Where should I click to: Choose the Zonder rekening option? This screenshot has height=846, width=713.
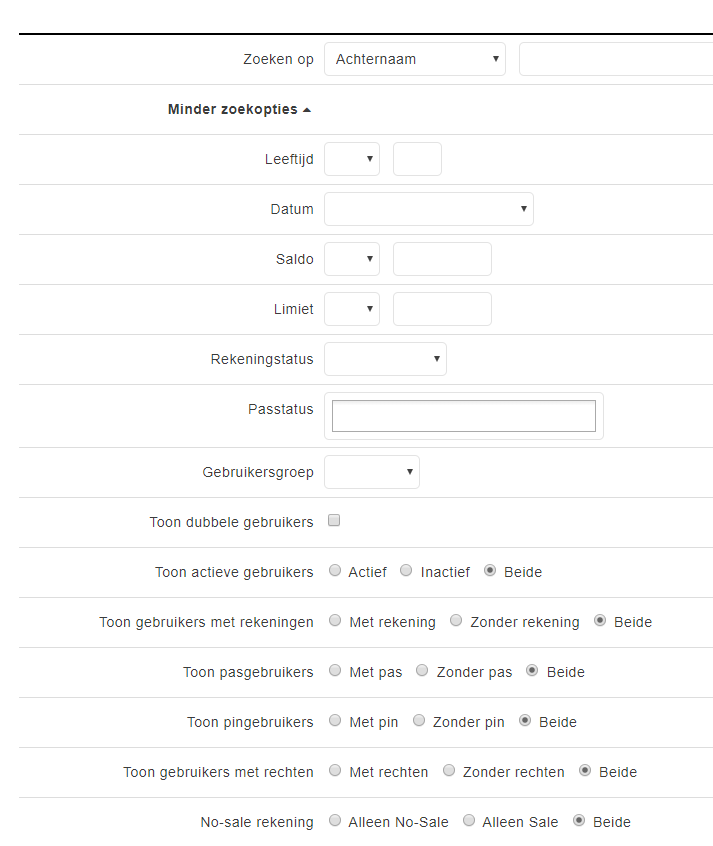[x=456, y=621]
